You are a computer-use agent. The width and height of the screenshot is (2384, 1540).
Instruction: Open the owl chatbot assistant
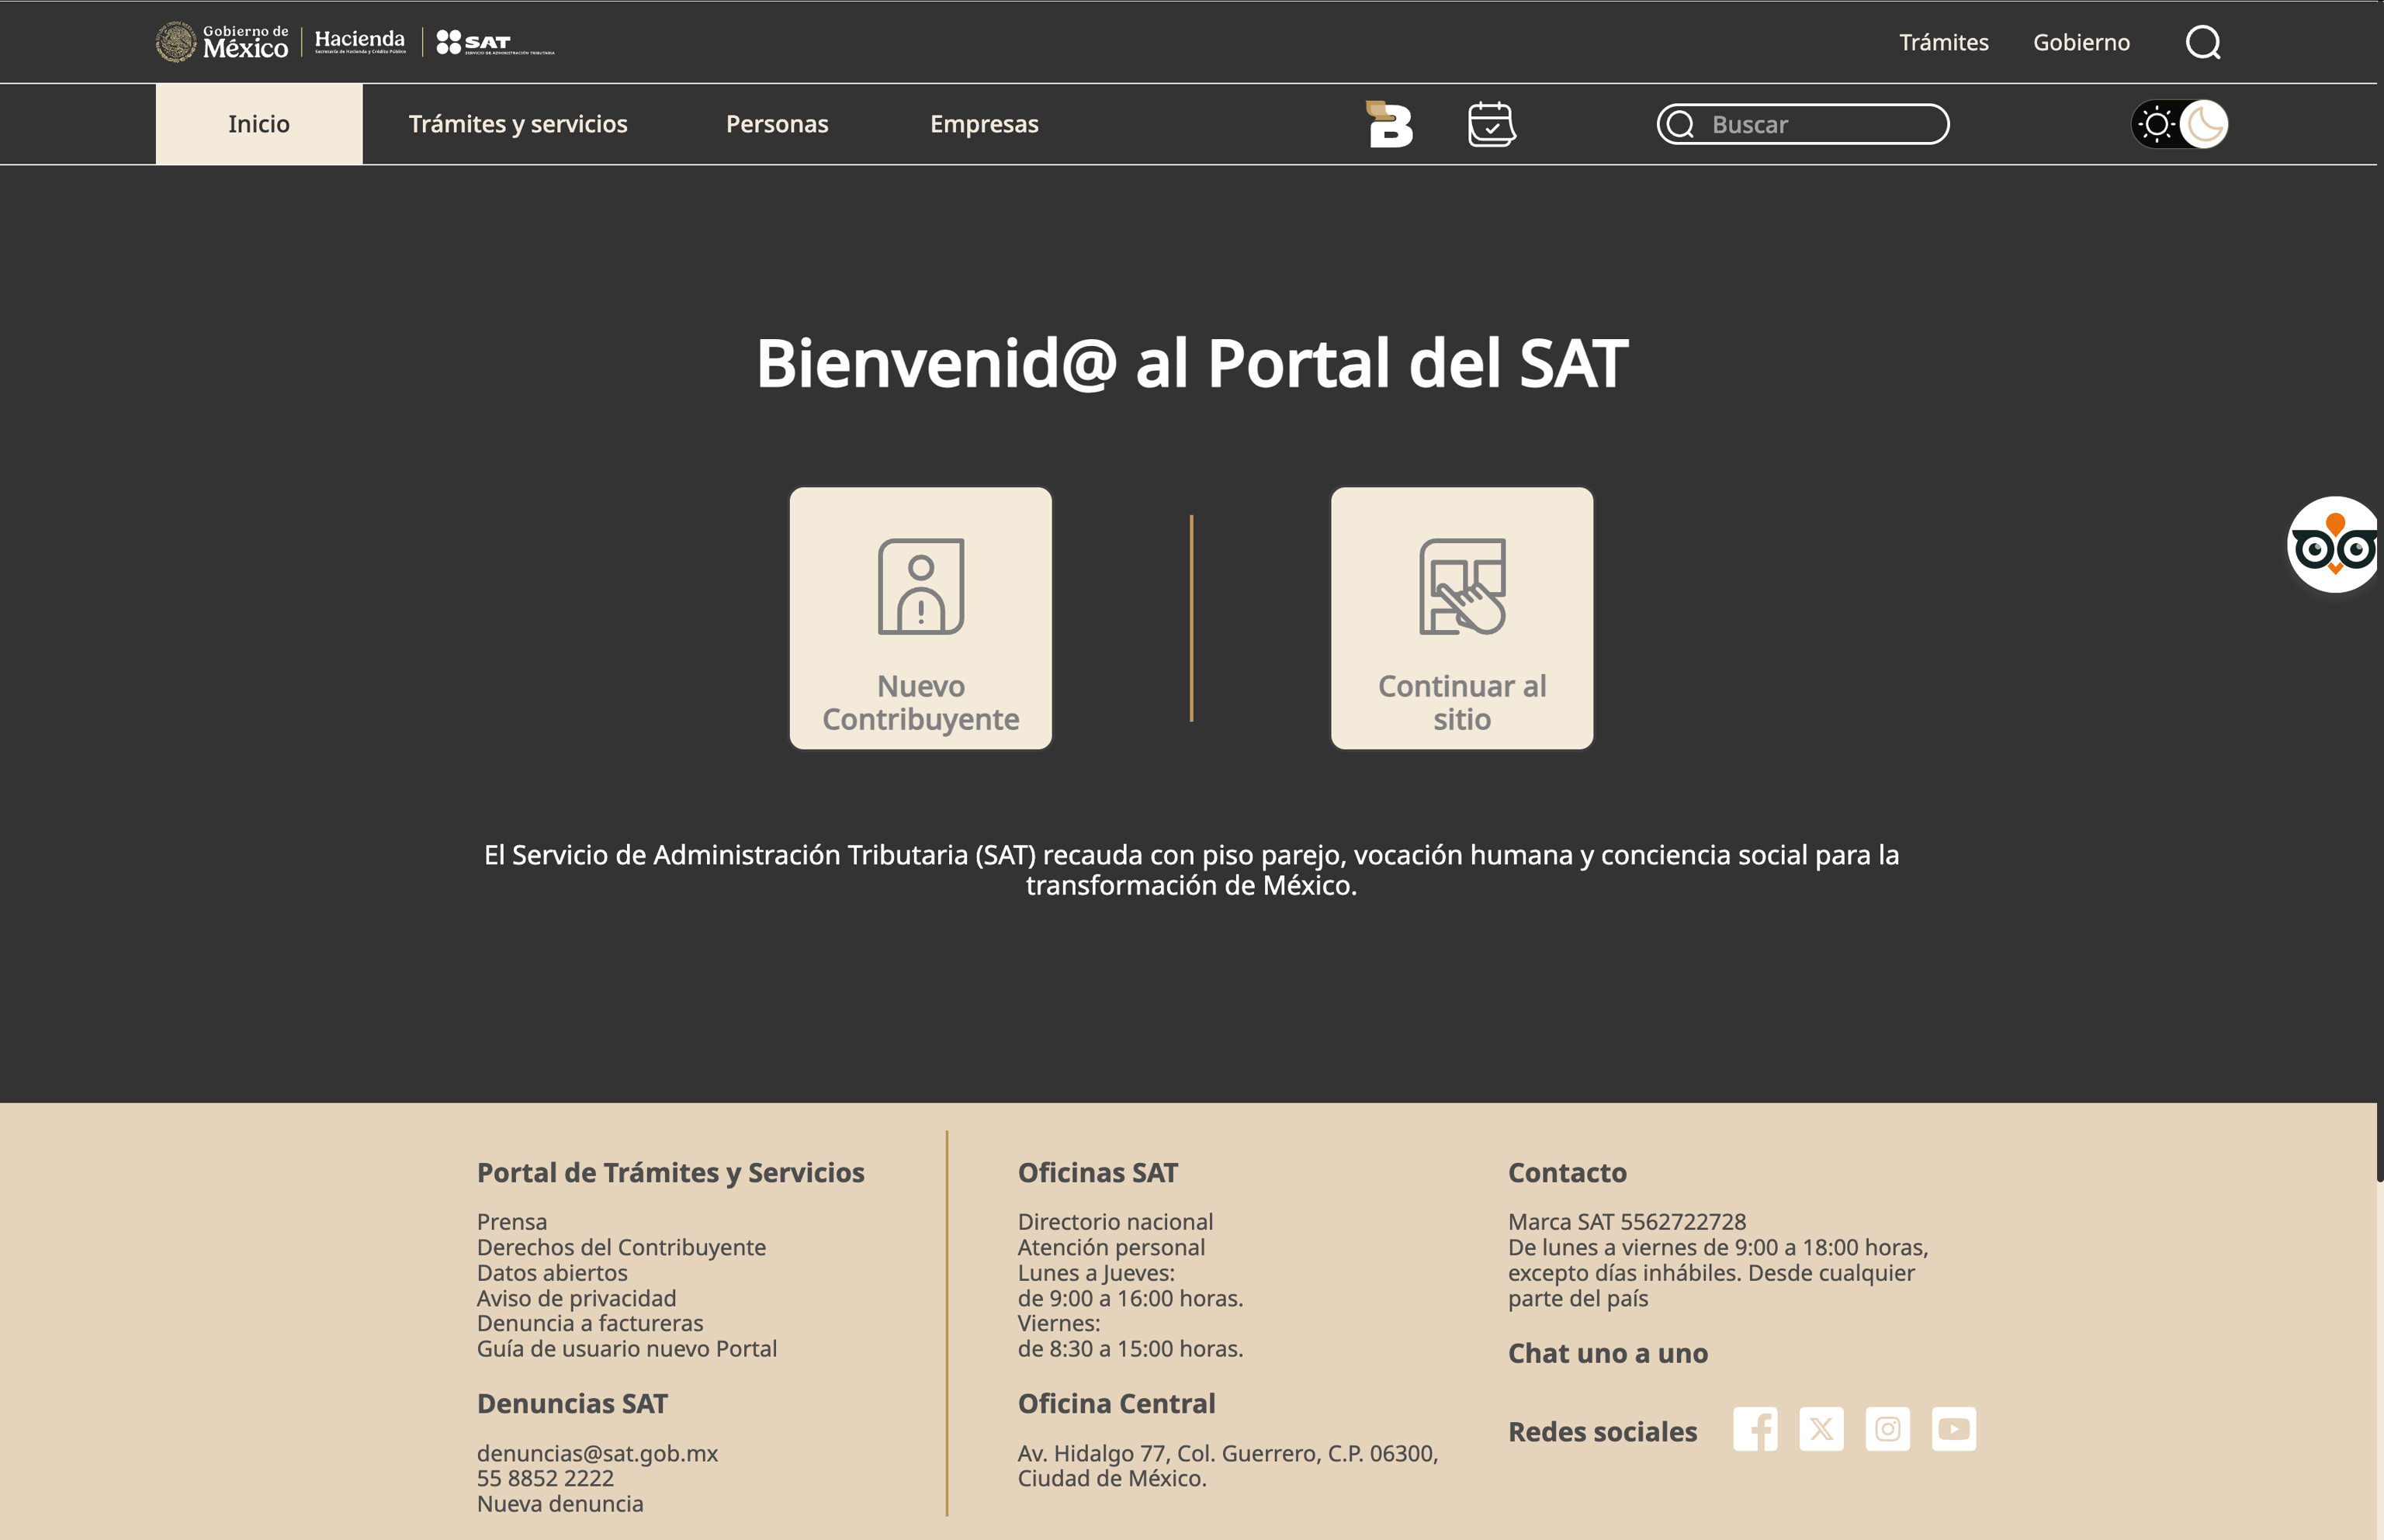[x=2333, y=546]
